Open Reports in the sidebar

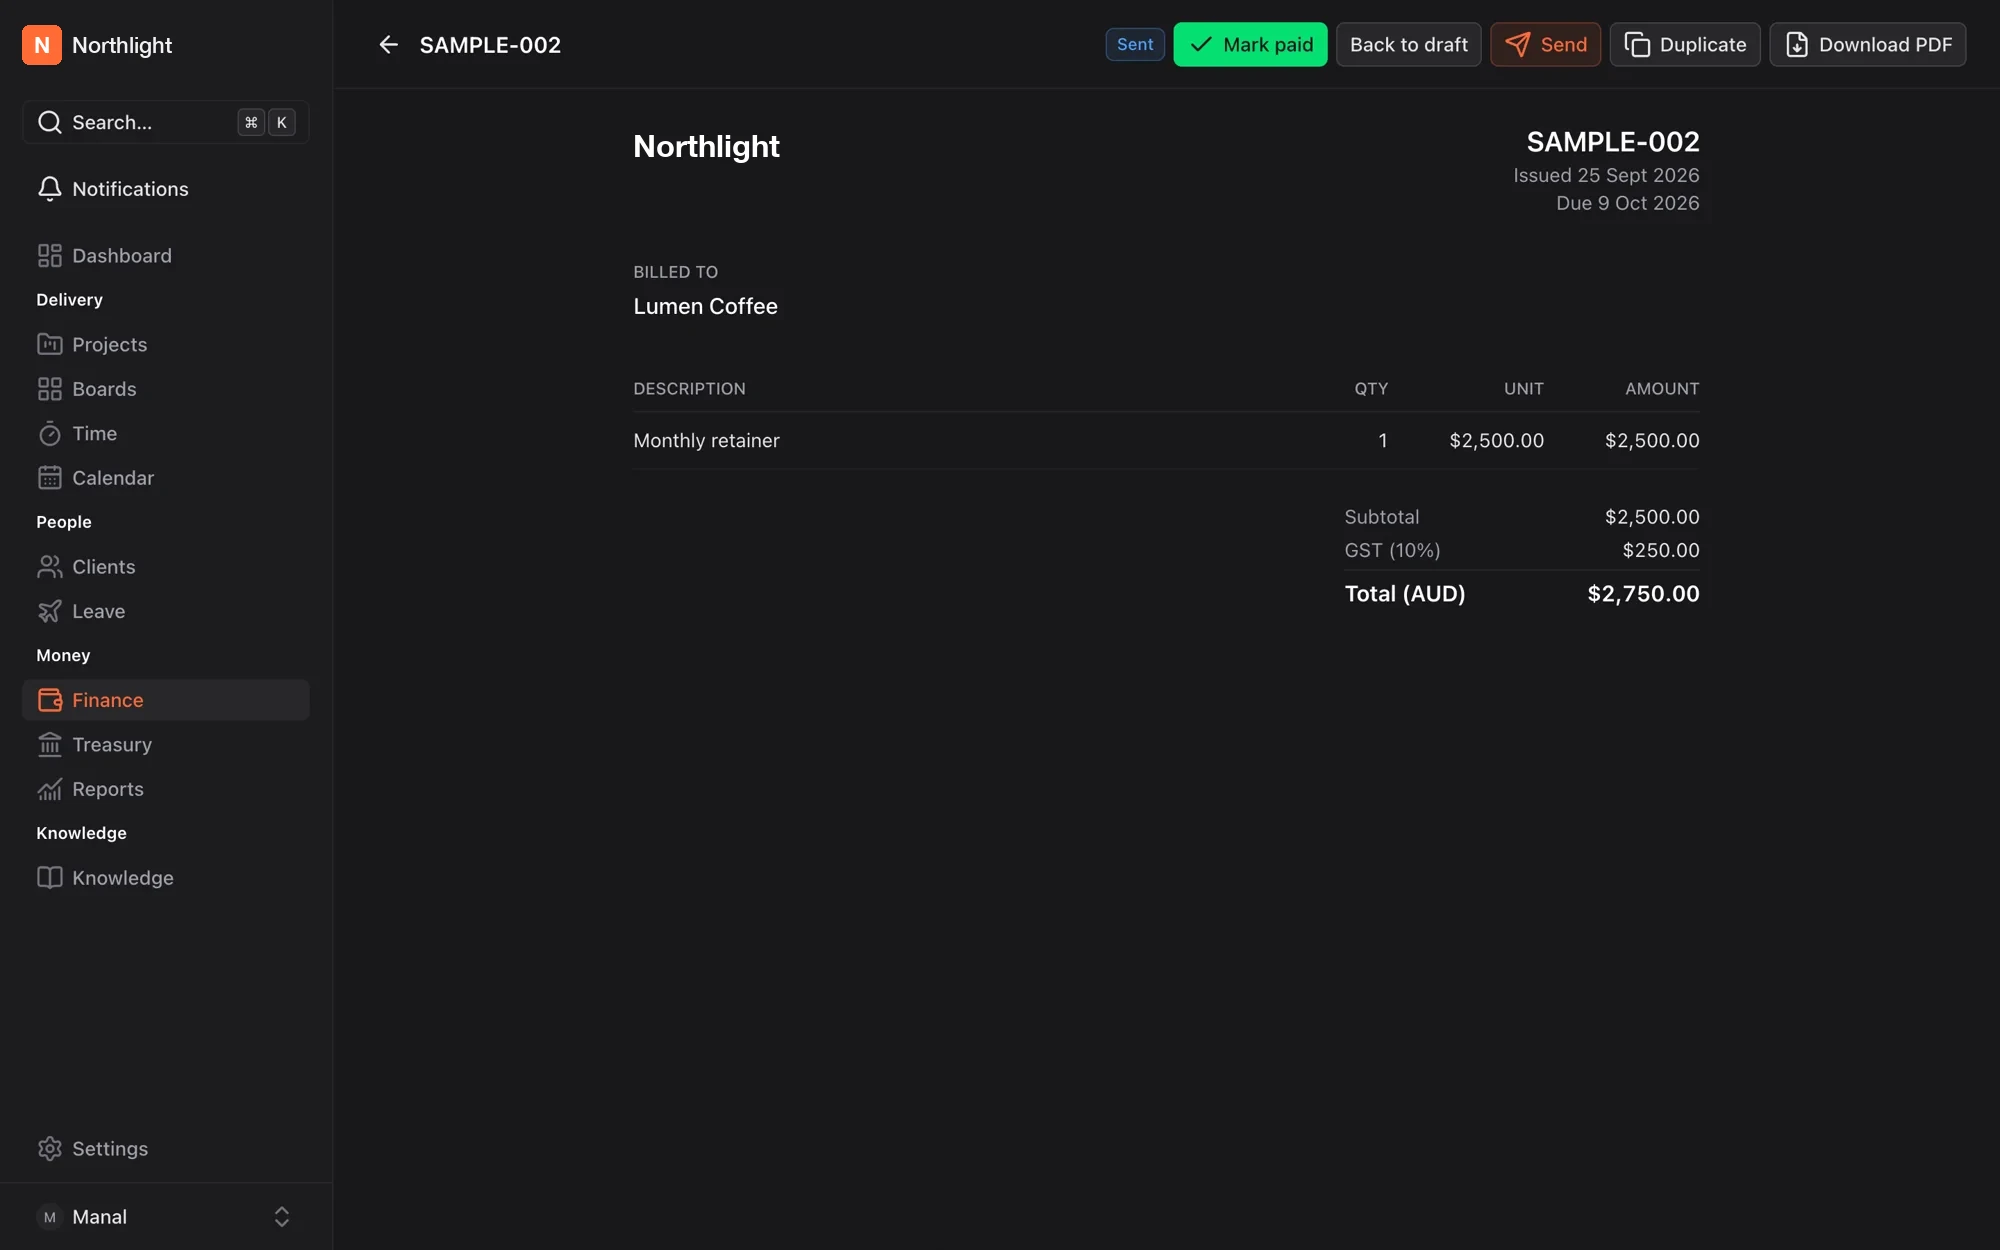click(x=166, y=789)
